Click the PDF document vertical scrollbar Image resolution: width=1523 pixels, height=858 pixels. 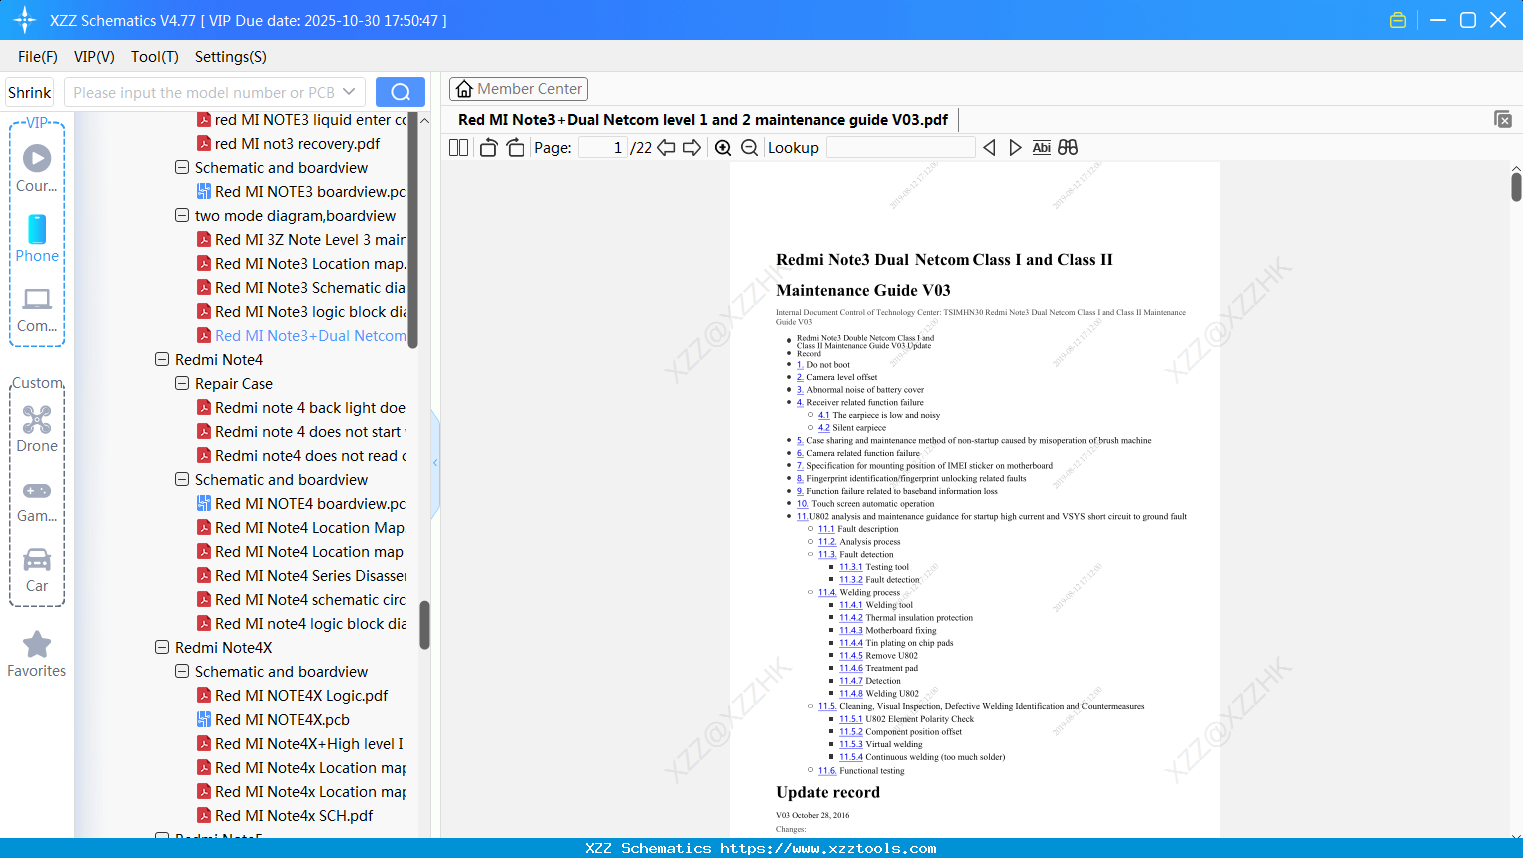tap(1516, 186)
